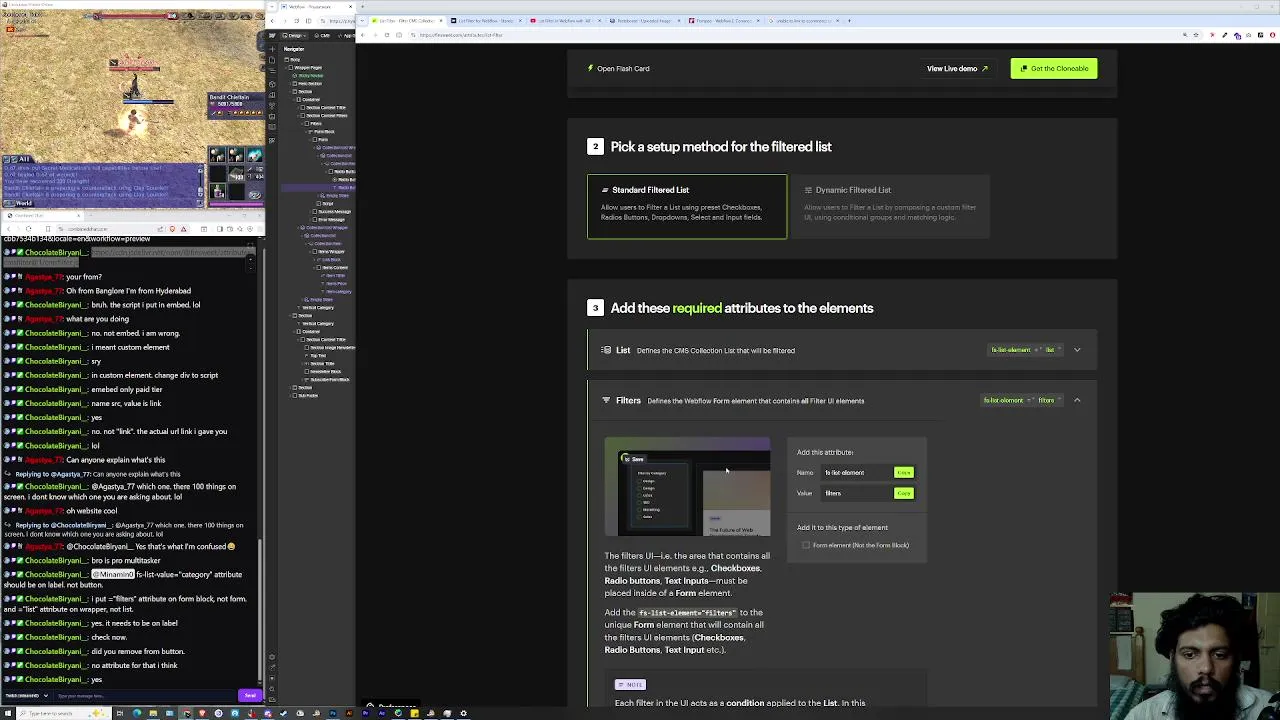Expand the List attribute row chevron

tap(1077, 350)
